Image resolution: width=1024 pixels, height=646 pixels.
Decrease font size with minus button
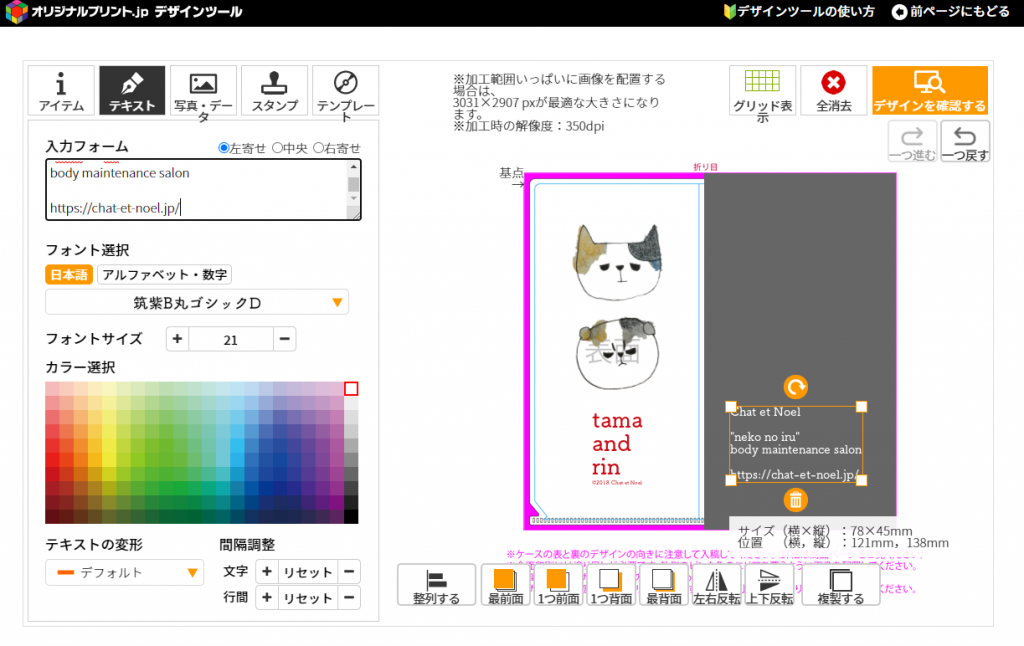285,339
